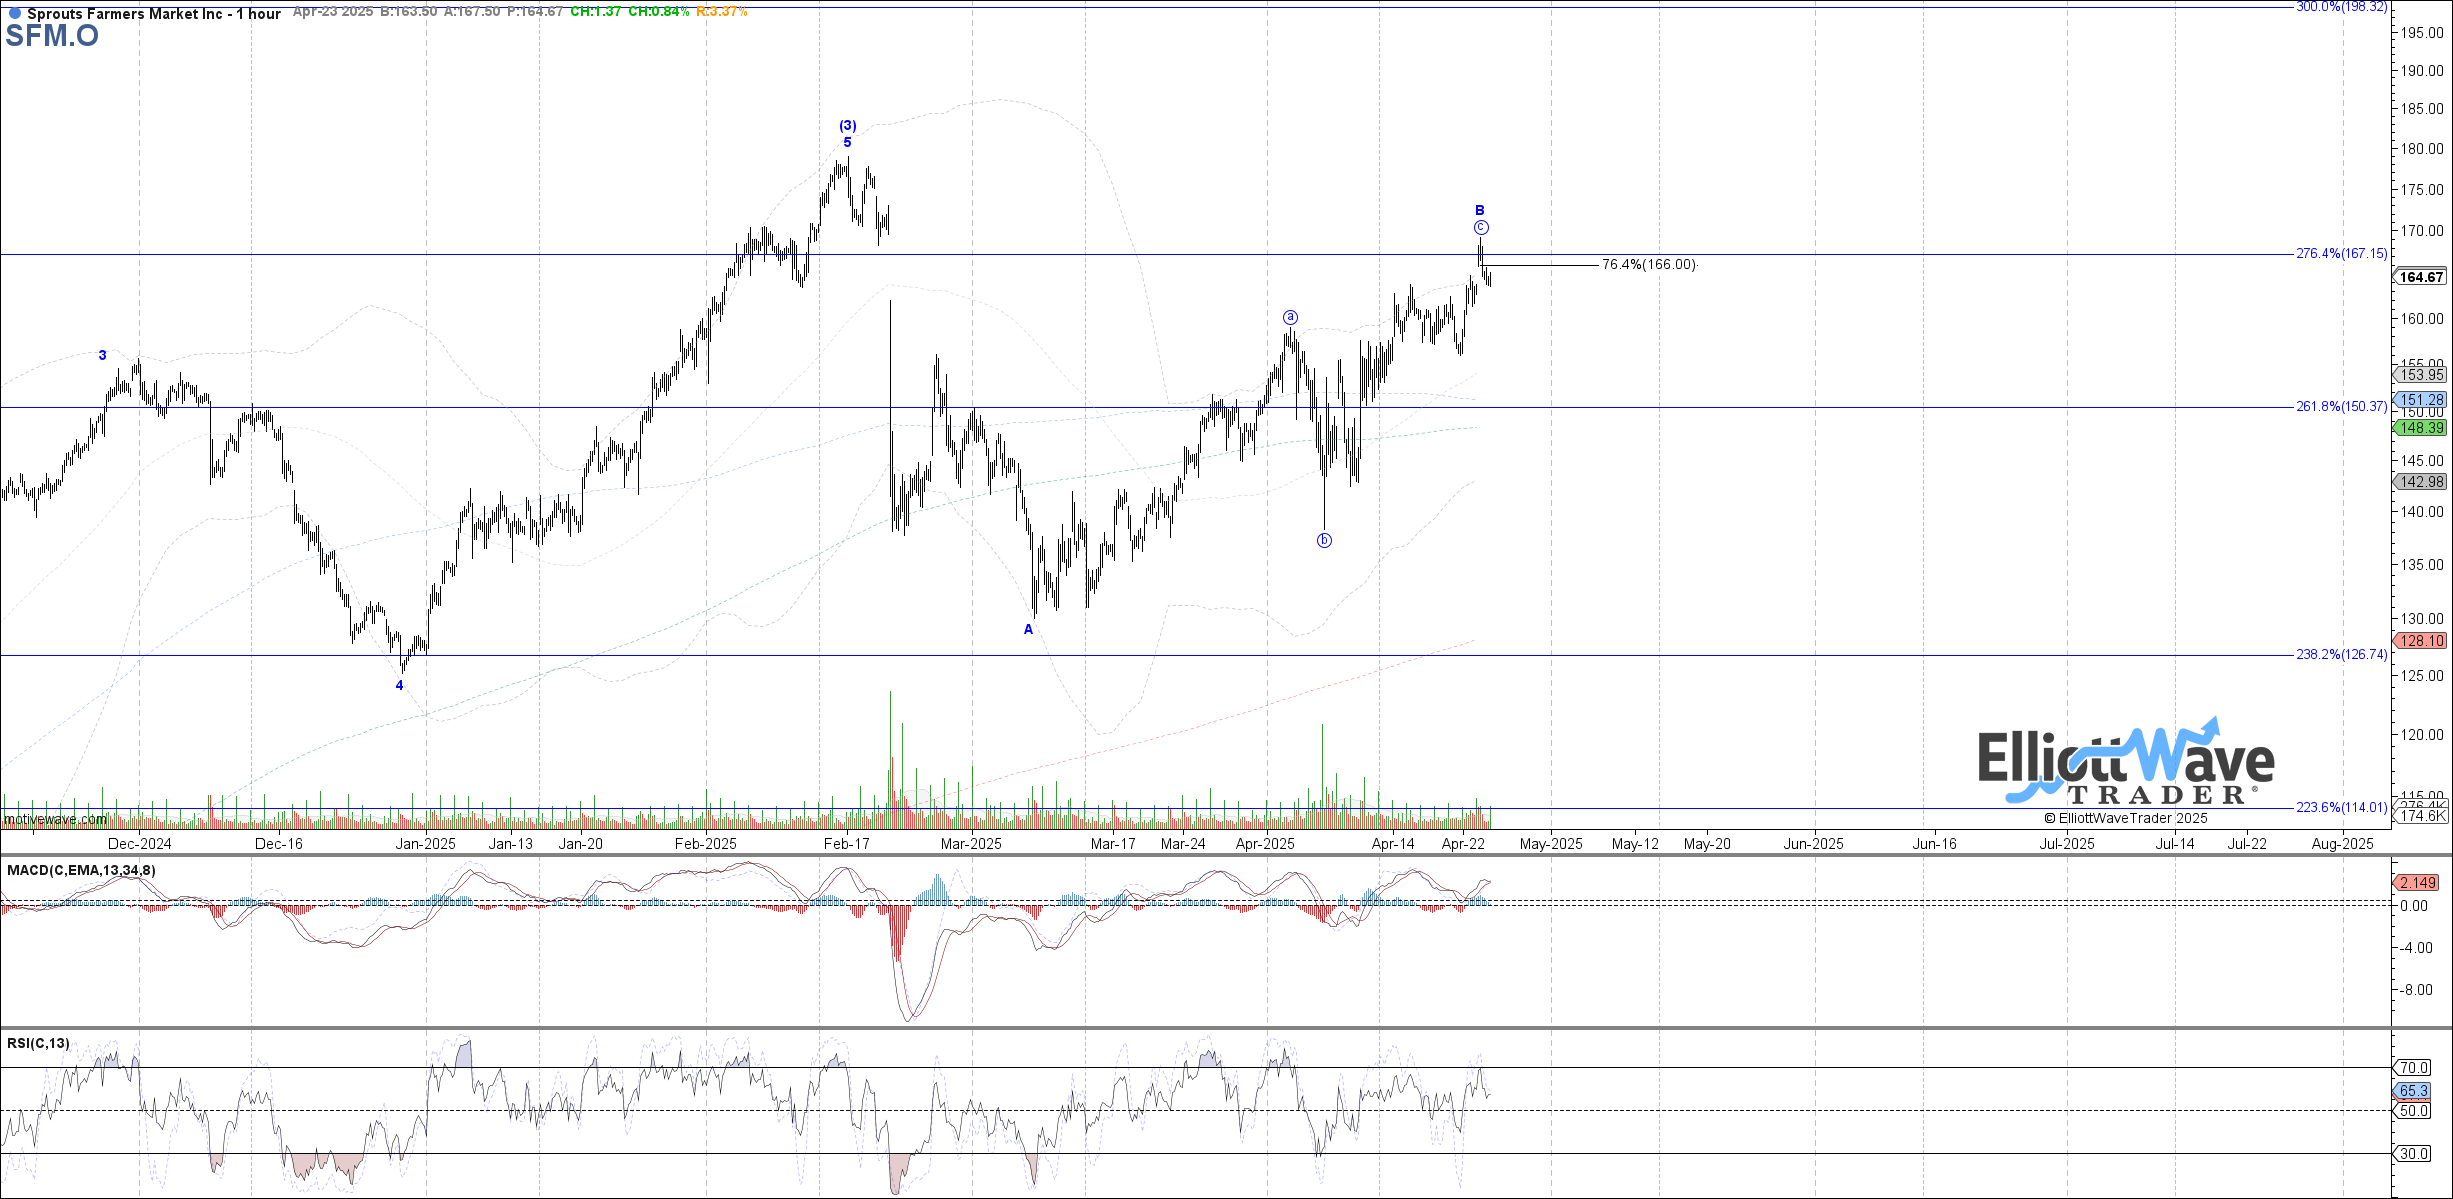Select the 261.8%(150.37) Fibonacci level label

pyautogui.click(x=2340, y=406)
